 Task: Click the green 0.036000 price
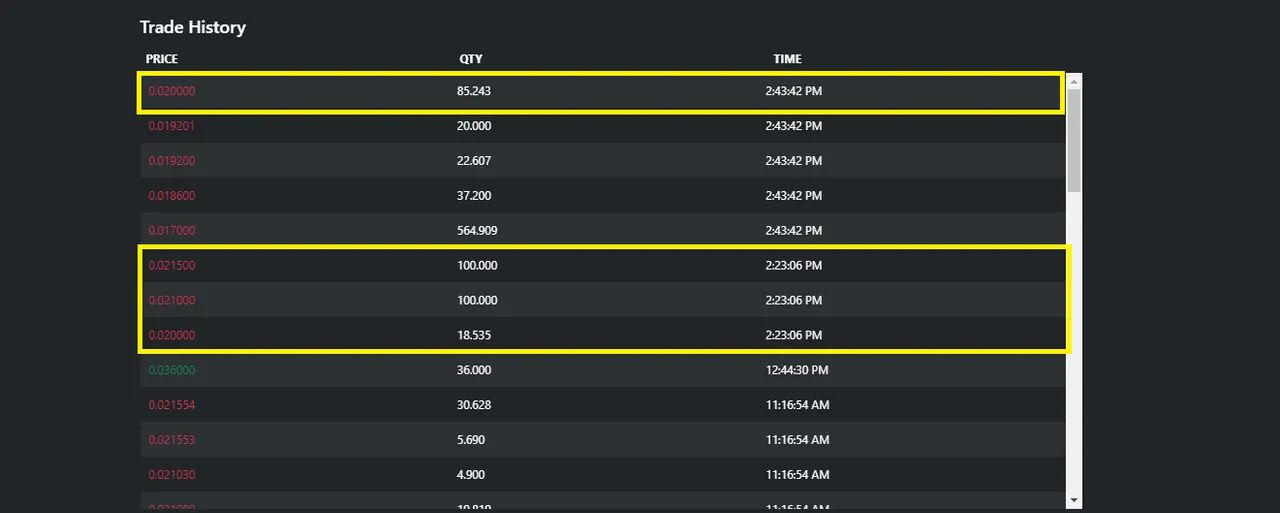172,370
